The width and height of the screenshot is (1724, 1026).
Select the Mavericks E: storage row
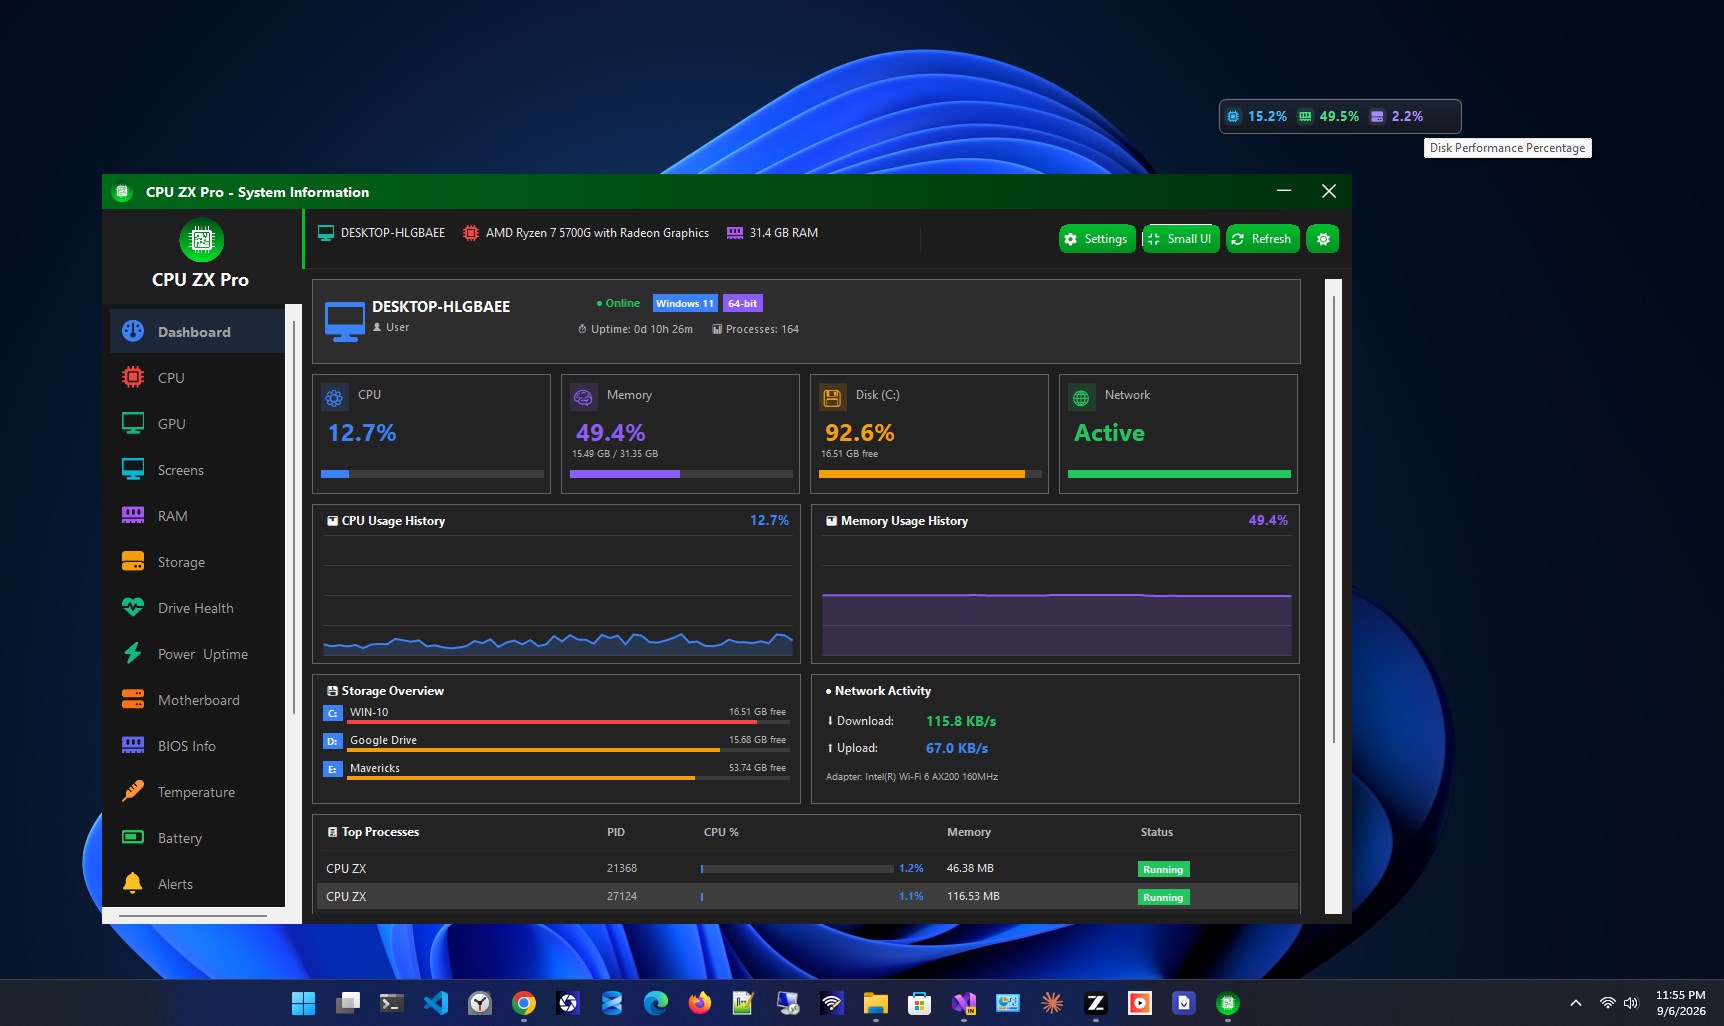pos(555,769)
